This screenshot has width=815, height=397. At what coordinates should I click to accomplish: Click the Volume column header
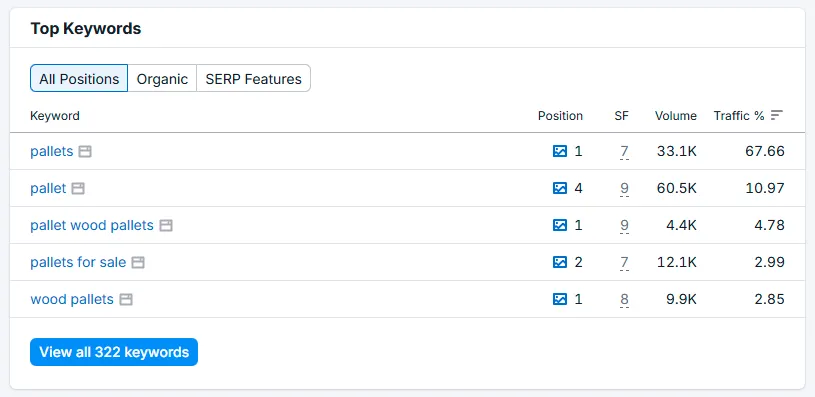point(676,115)
